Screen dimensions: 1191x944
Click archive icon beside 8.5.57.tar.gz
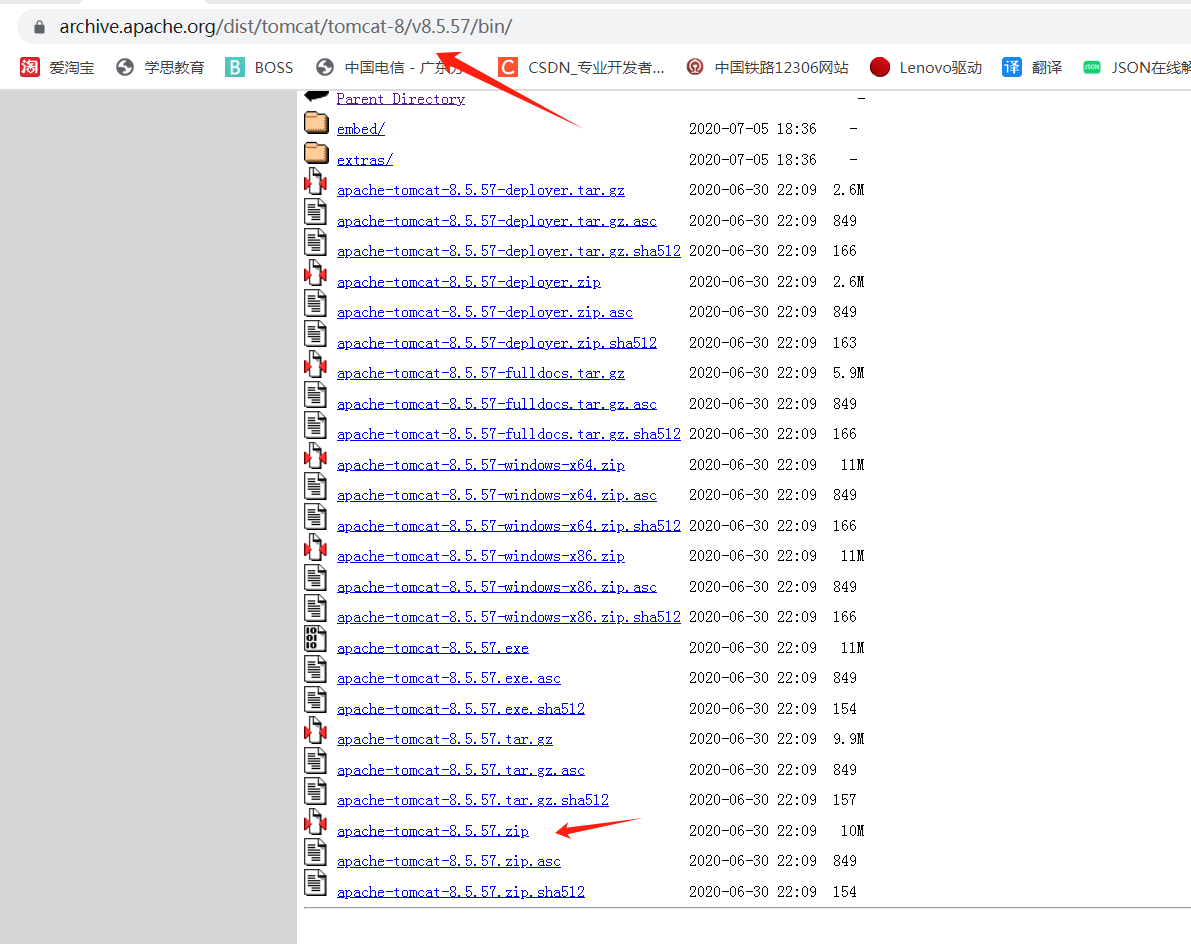315,731
